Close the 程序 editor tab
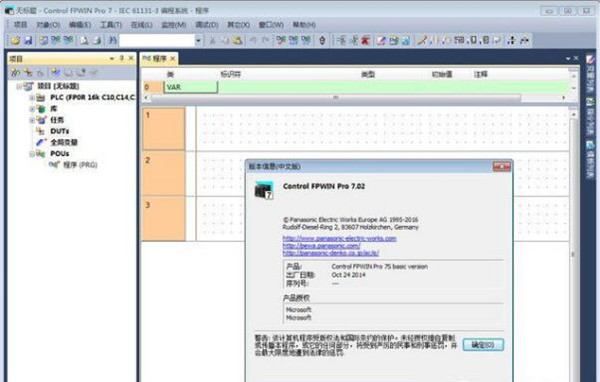The image size is (600, 382). [173, 59]
